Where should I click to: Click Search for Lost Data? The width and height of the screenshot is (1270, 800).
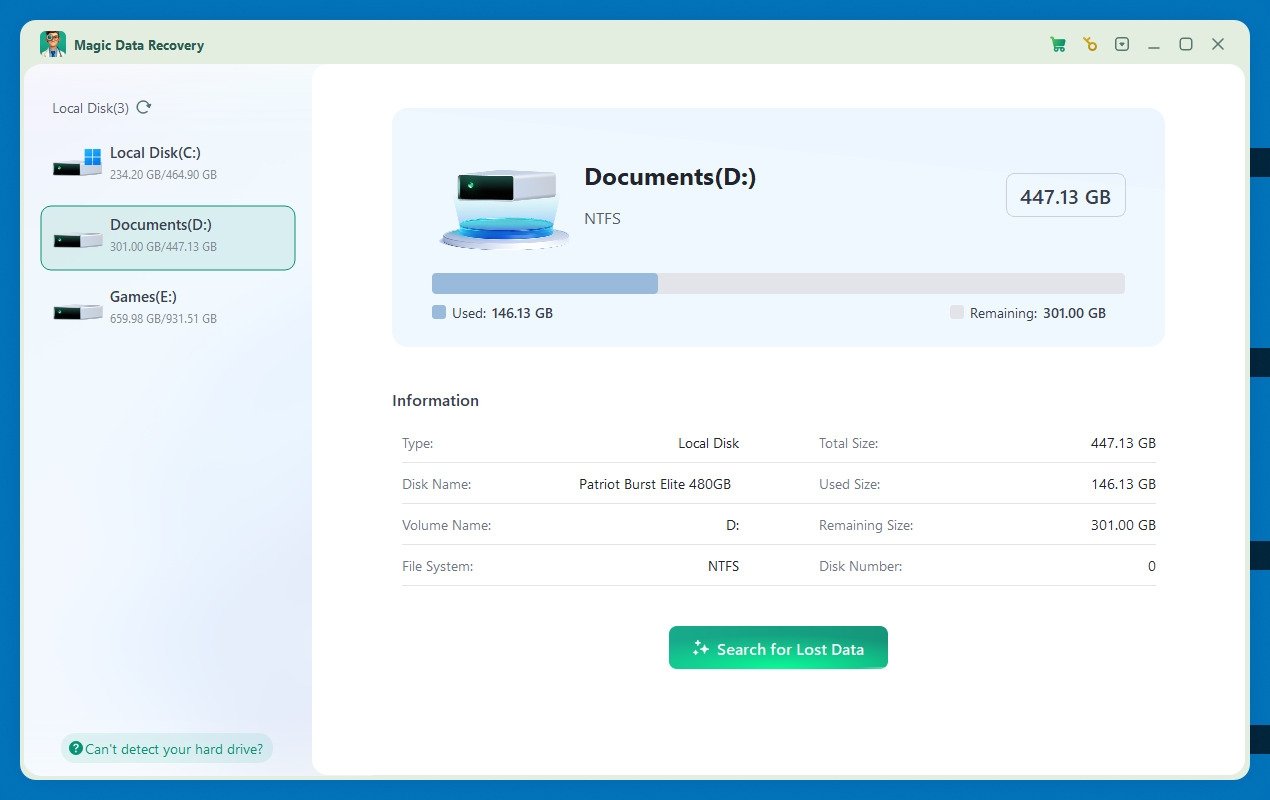click(x=778, y=647)
